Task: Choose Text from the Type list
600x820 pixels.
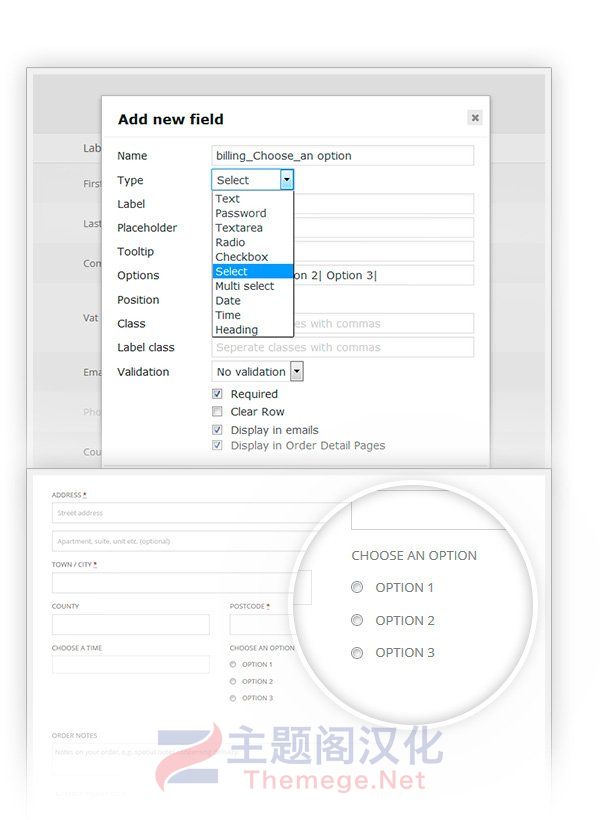Action: point(253,199)
